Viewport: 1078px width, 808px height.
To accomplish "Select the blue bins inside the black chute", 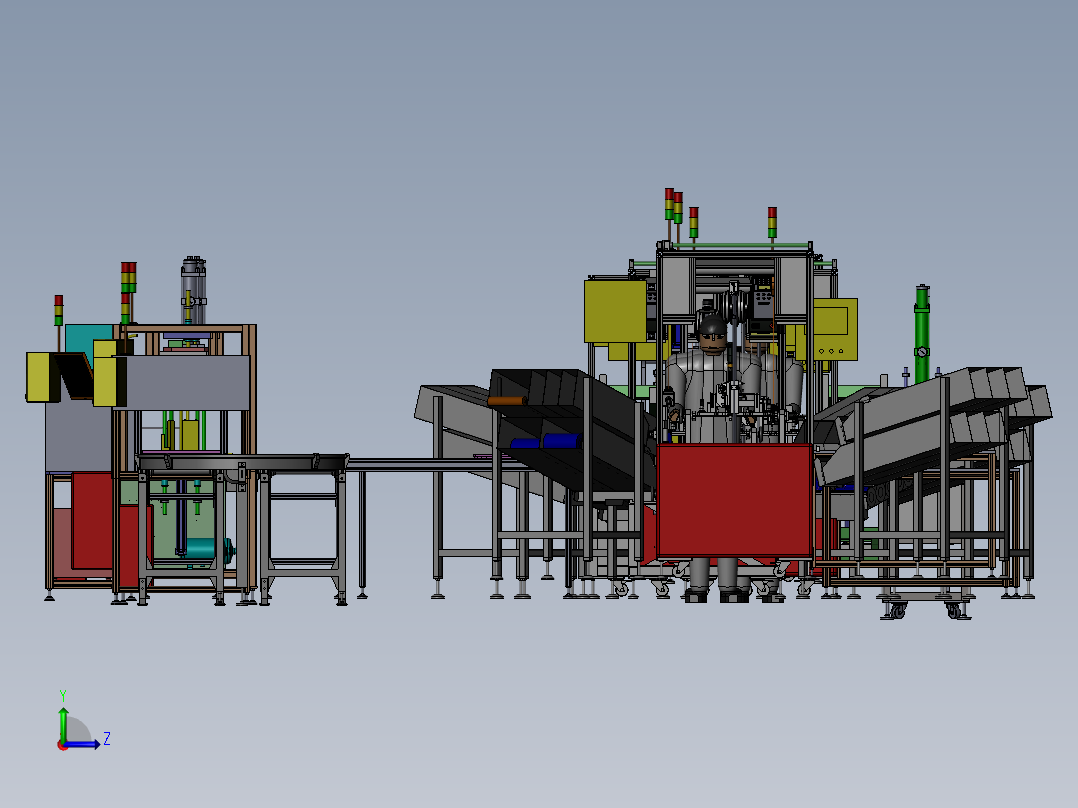I will [x=546, y=441].
